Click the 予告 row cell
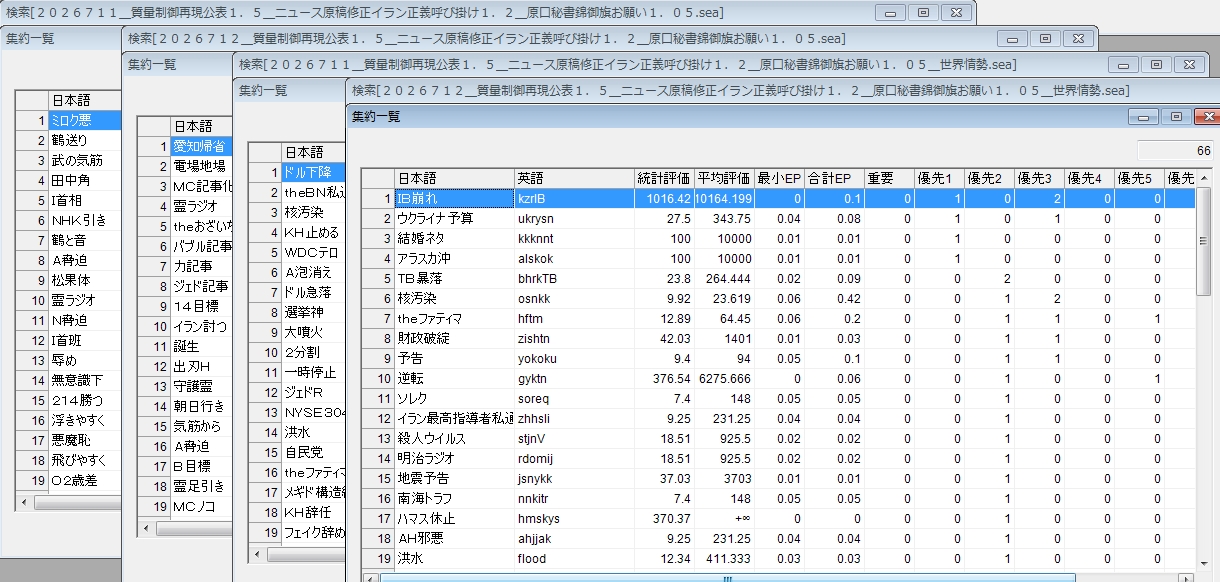Image resolution: width=1220 pixels, height=582 pixels. click(x=454, y=358)
